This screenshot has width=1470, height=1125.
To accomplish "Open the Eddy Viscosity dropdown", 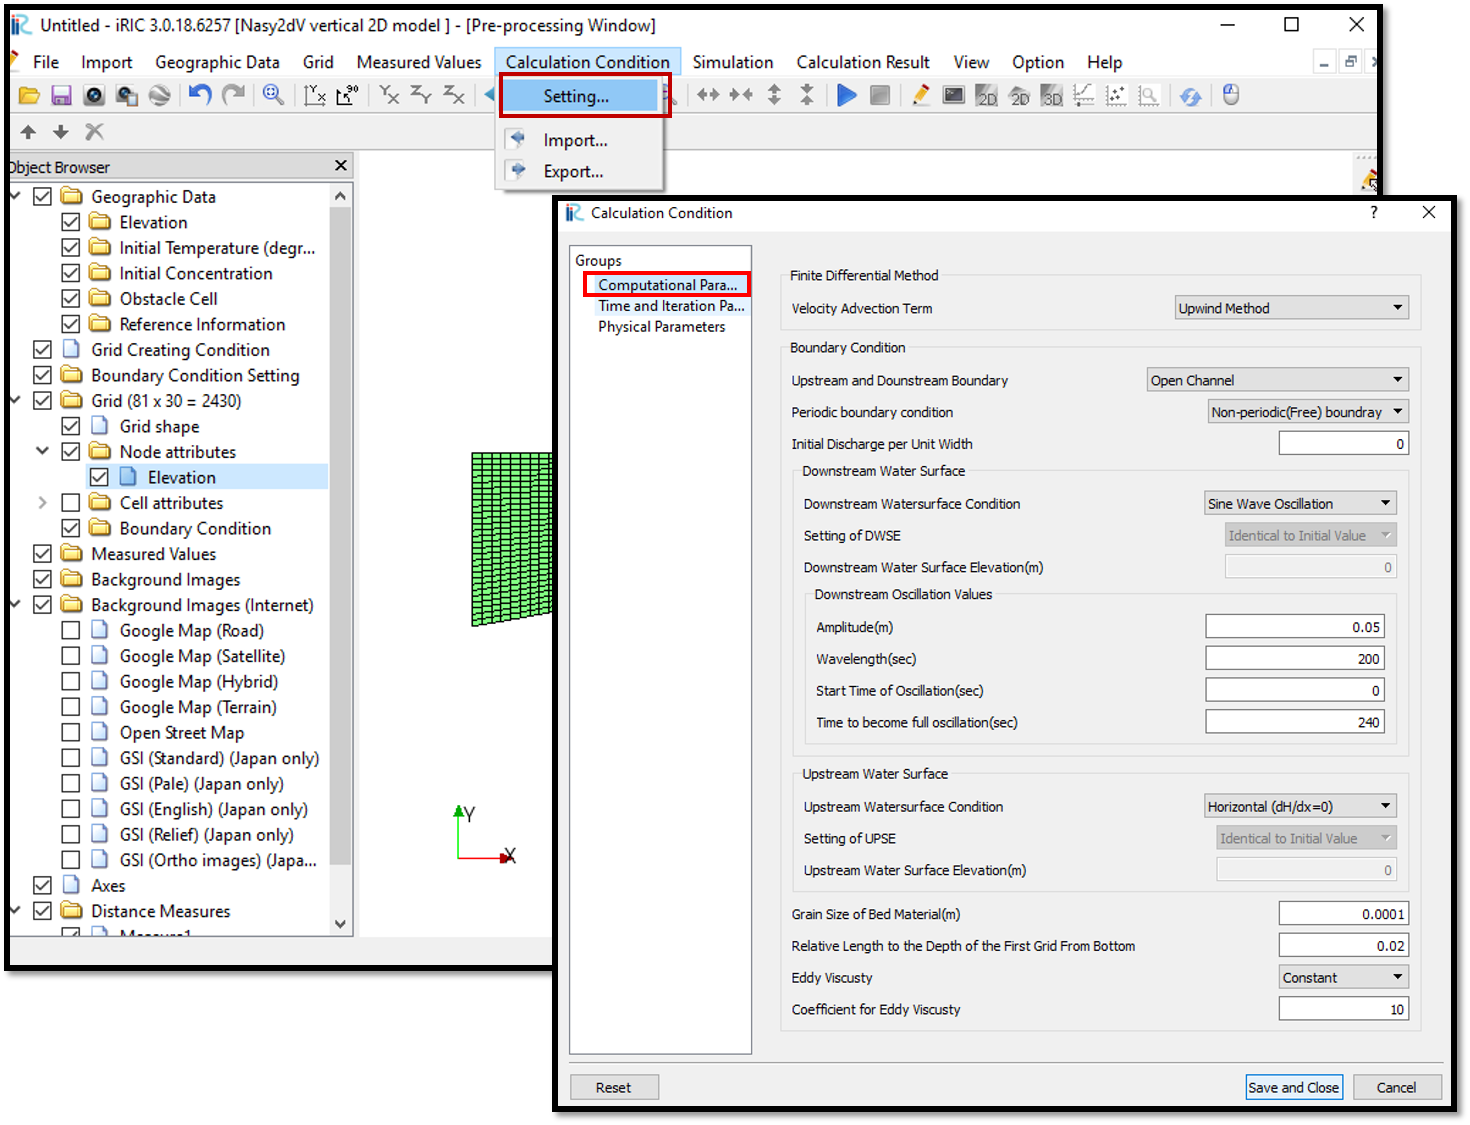I will (x=1343, y=978).
